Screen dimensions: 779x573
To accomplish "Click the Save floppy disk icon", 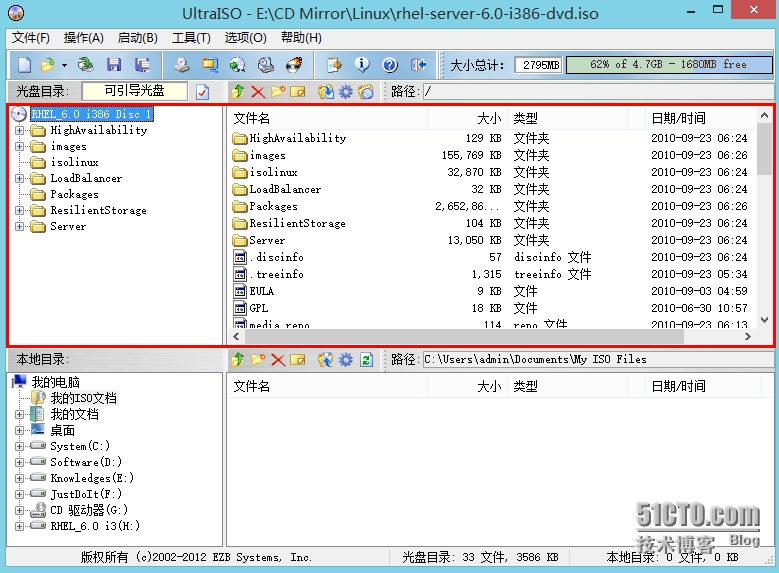I will [114, 65].
